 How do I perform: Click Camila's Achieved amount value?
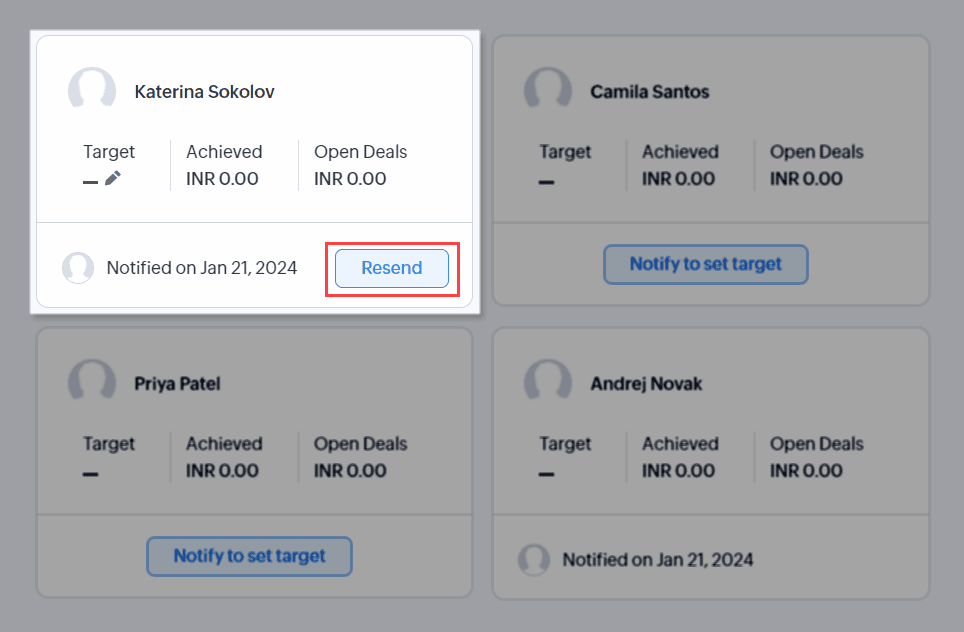pos(678,179)
